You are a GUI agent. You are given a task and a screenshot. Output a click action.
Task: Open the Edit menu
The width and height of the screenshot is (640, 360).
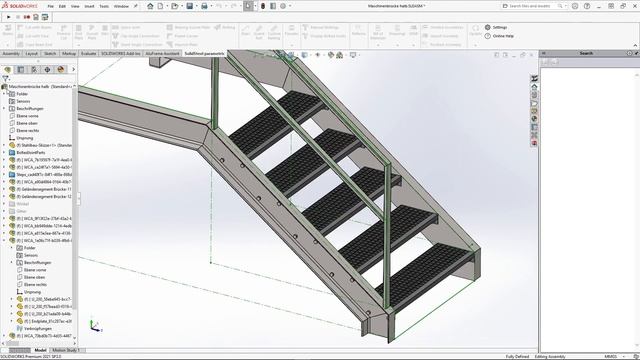pyautogui.click(x=62, y=7)
